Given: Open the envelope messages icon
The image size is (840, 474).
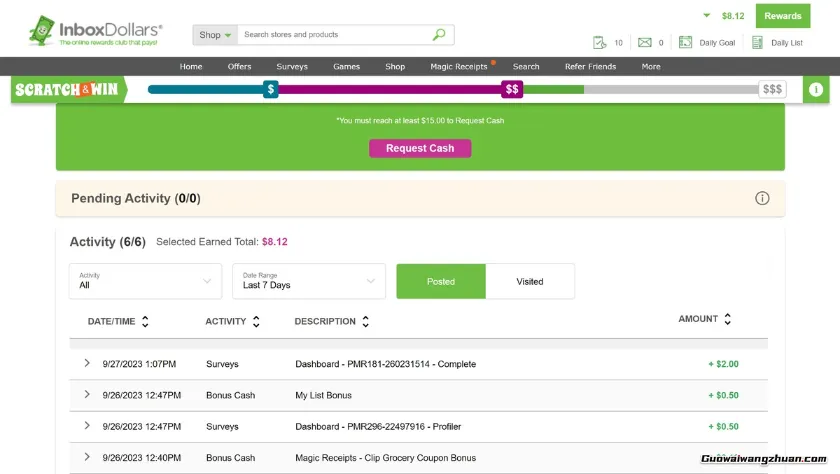Looking at the screenshot, I should [645, 43].
